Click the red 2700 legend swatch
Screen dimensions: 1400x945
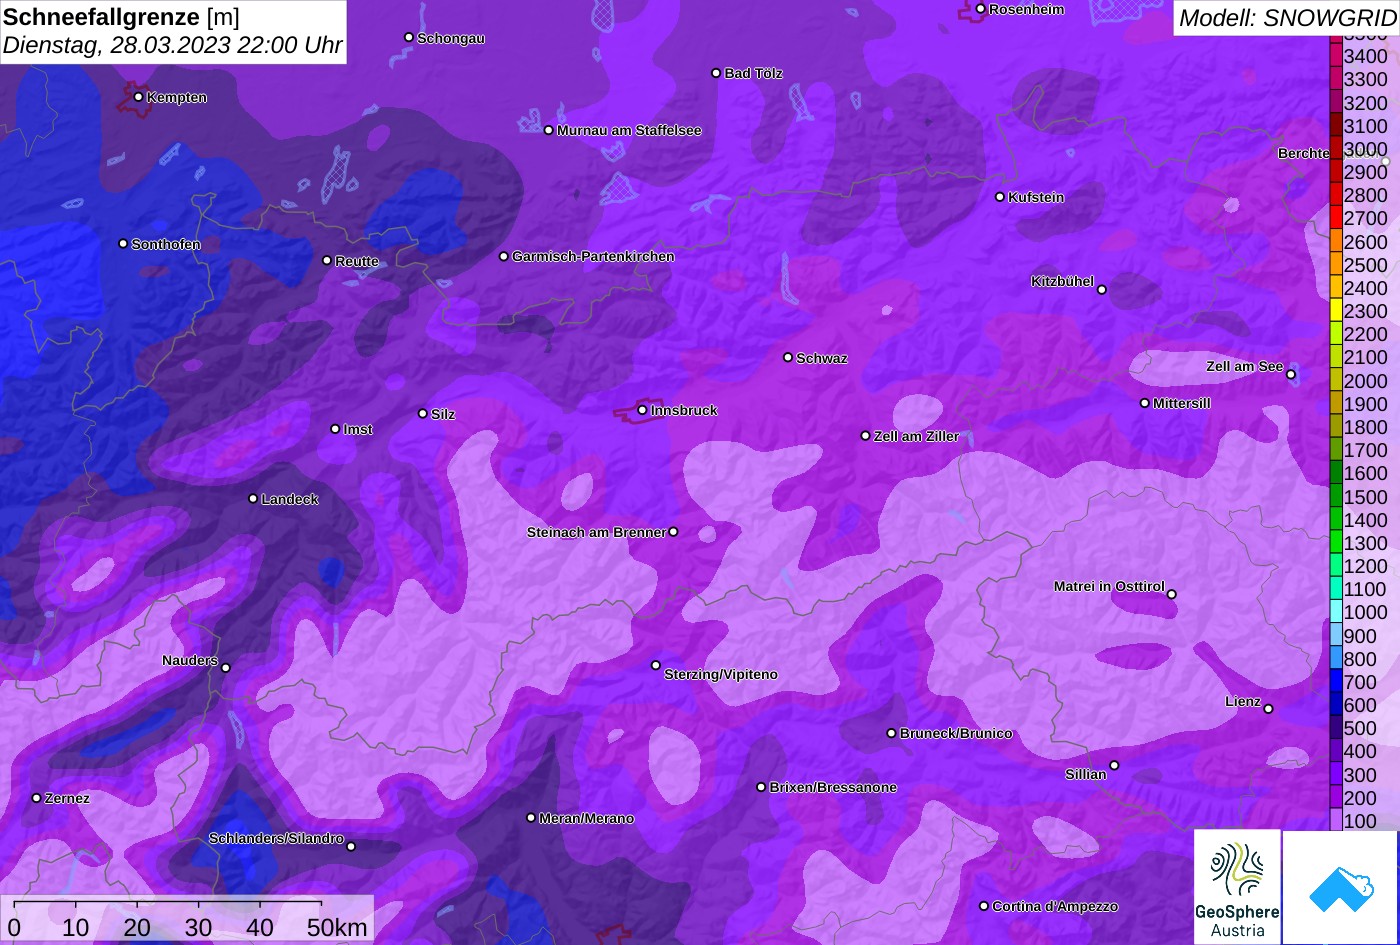click(1336, 218)
